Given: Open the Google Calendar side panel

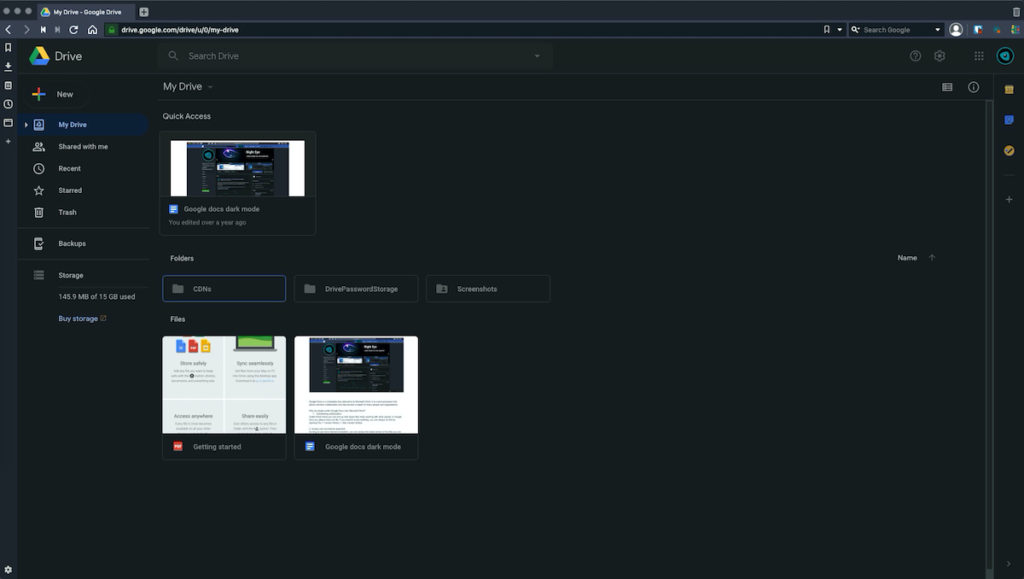Looking at the screenshot, I should pyautogui.click(x=1008, y=90).
